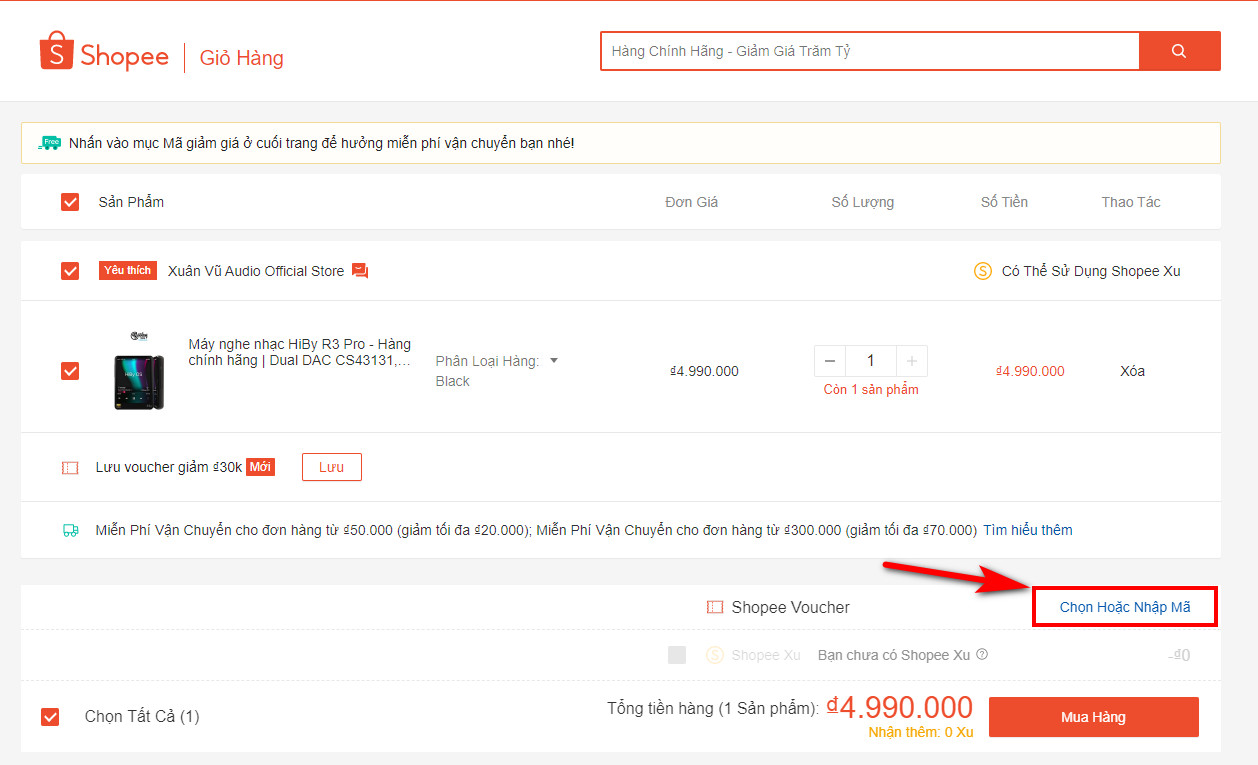
Task: Save the ₫30k voucher with 'Lưu'
Action: pyautogui.click(x=331, y=467)
